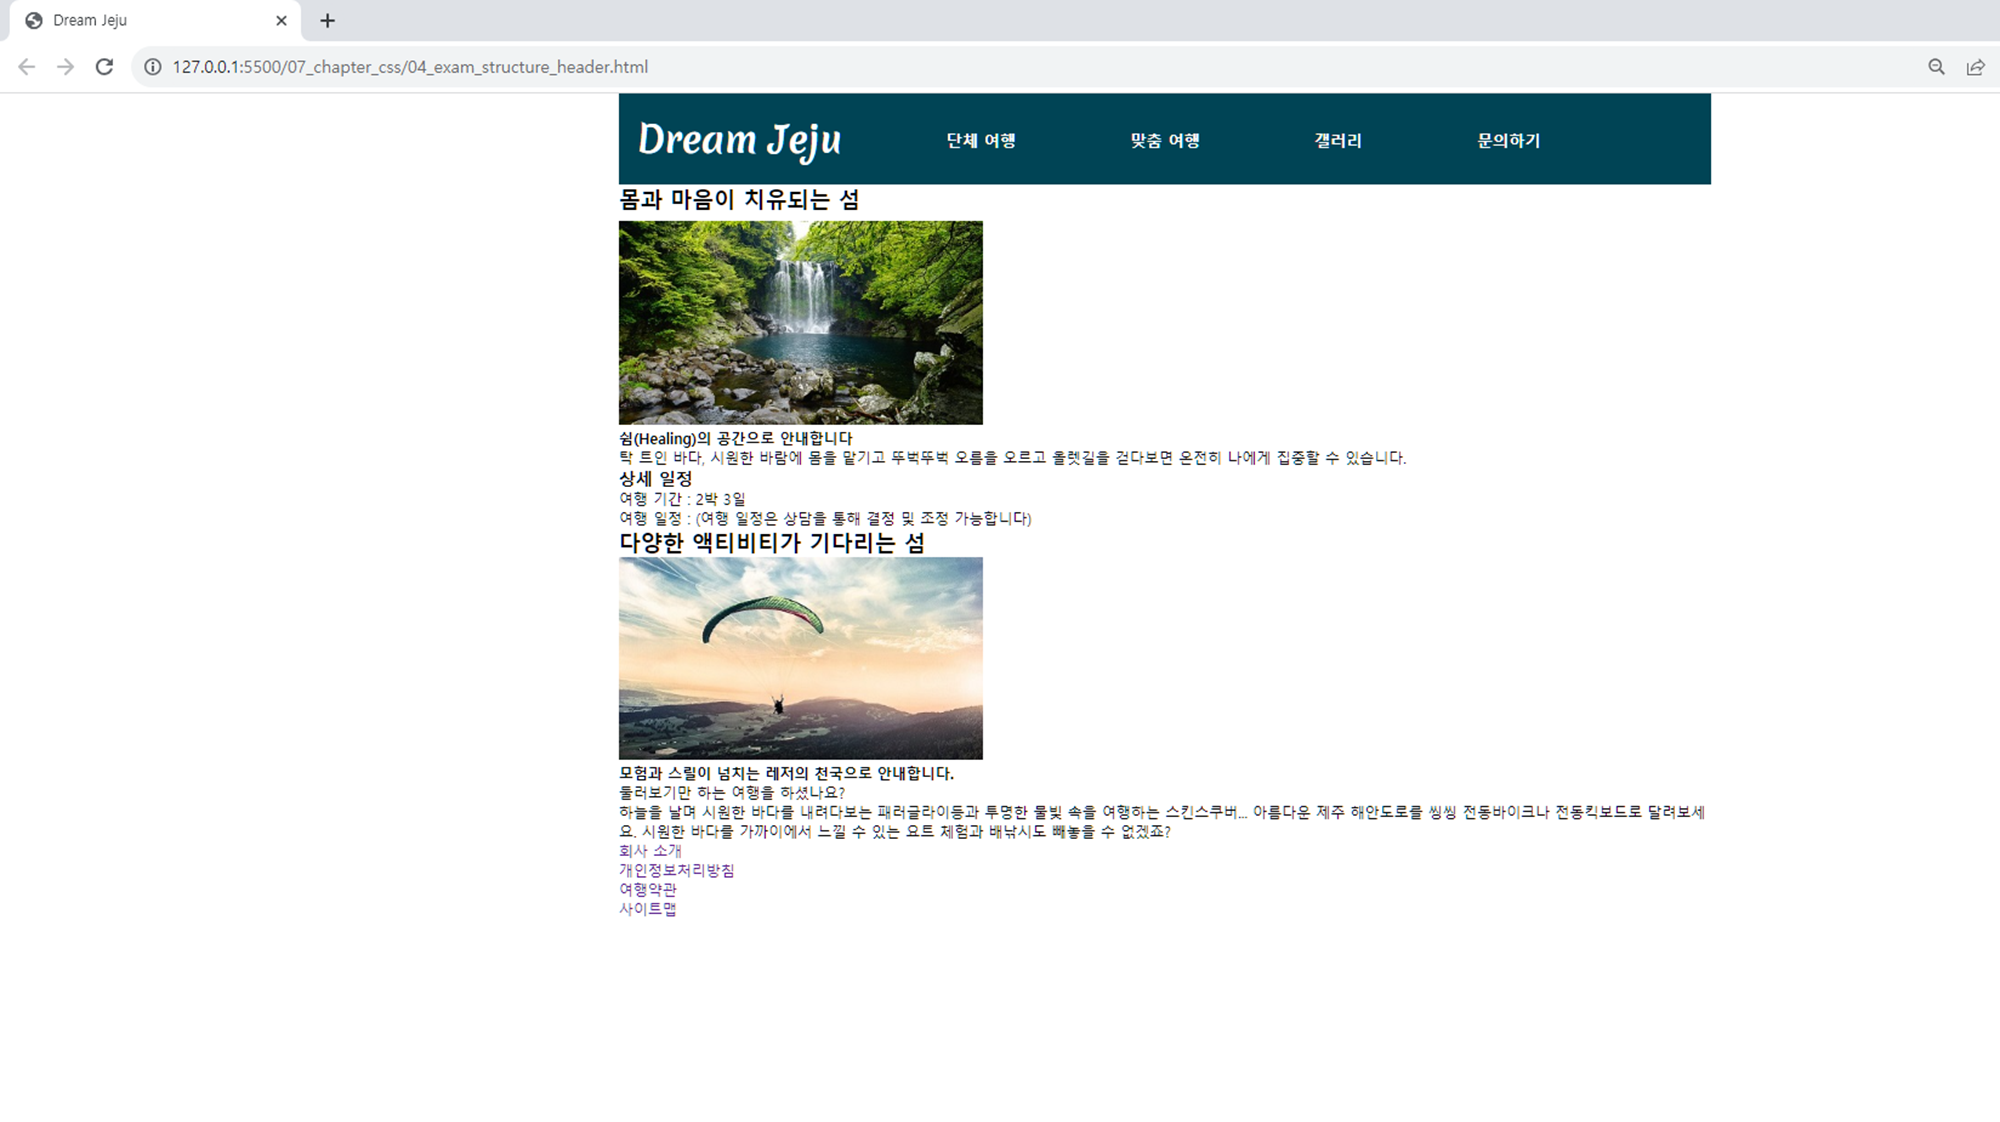Open the 문의하기 navigation item
Viewport: 2000px width, 1122px height.
click(1508, 141)
